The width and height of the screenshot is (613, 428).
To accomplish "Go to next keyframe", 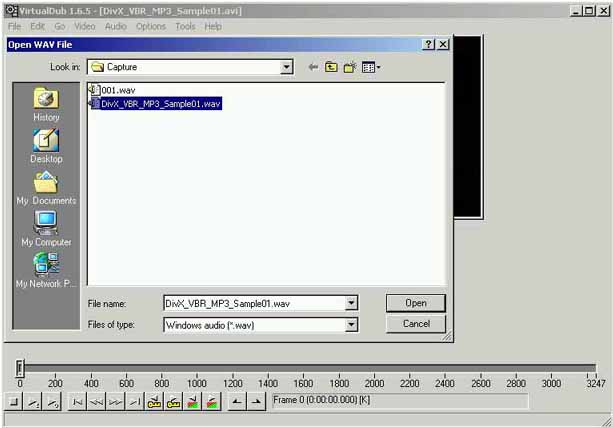I will tap(173, 402).
